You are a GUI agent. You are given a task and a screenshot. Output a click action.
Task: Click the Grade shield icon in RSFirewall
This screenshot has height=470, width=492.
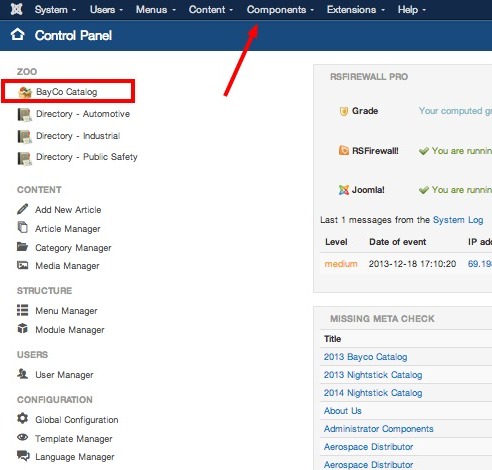pos(344,111)
